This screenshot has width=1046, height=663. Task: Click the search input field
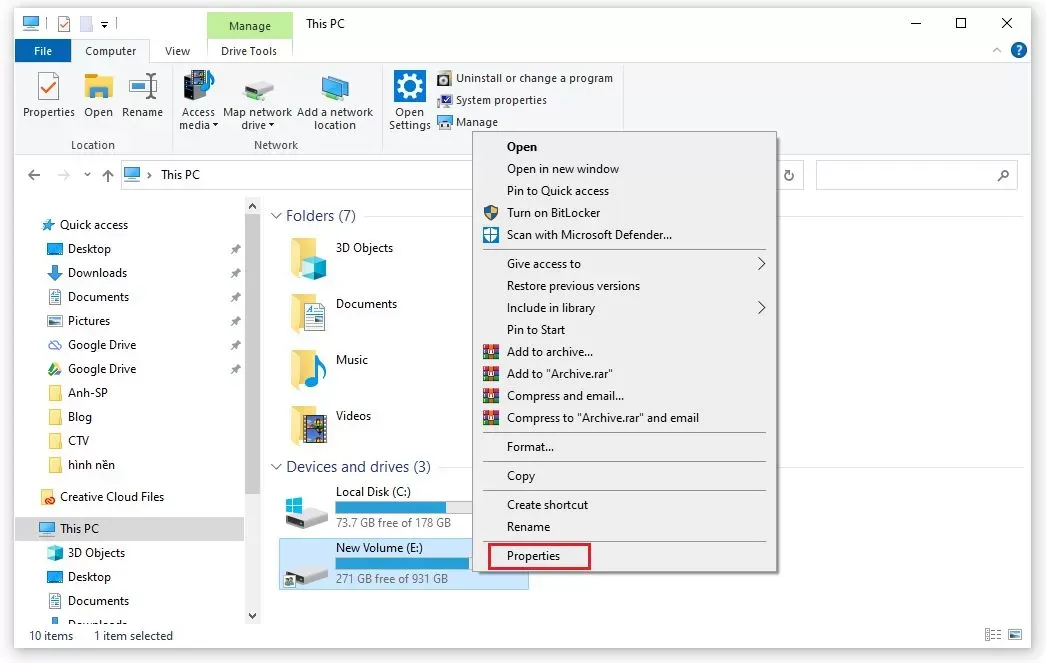click(x=905, y=175)
